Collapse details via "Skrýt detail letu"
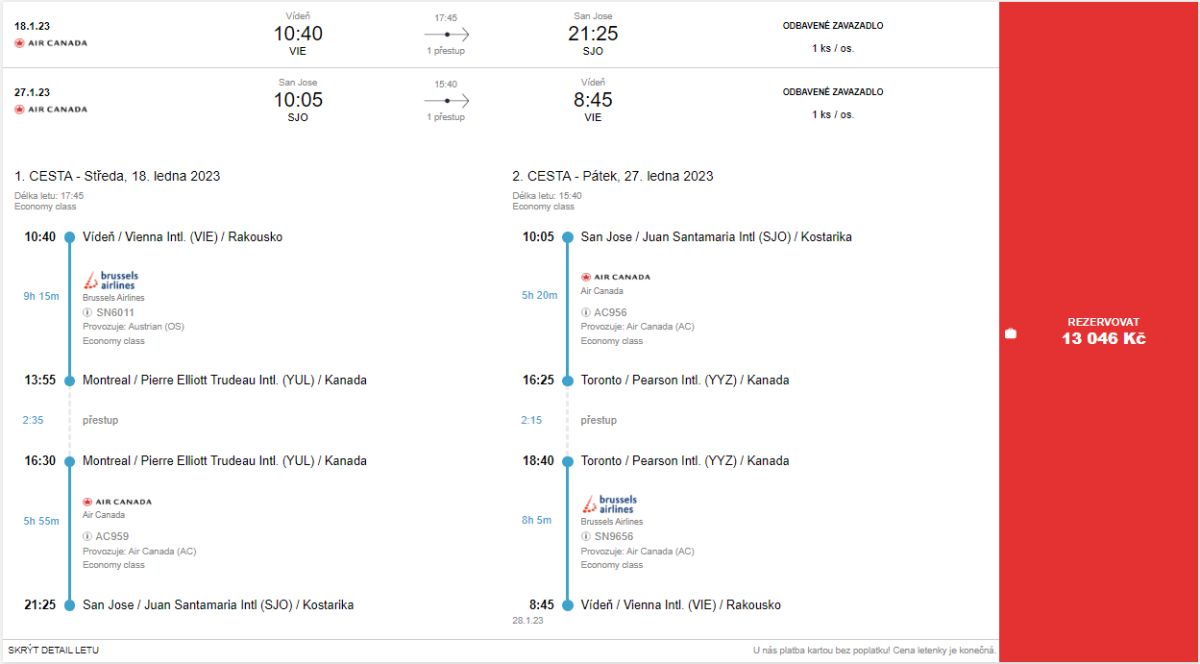 click(x=54, y=650)
